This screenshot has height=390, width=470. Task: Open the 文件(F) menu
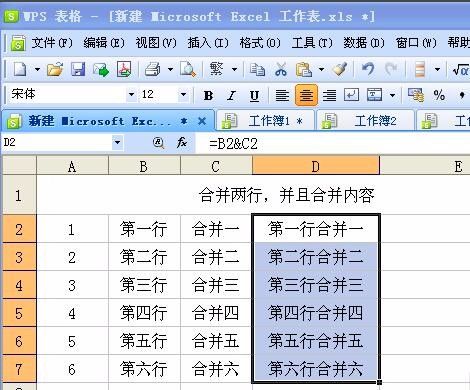(x=52, y=43)
